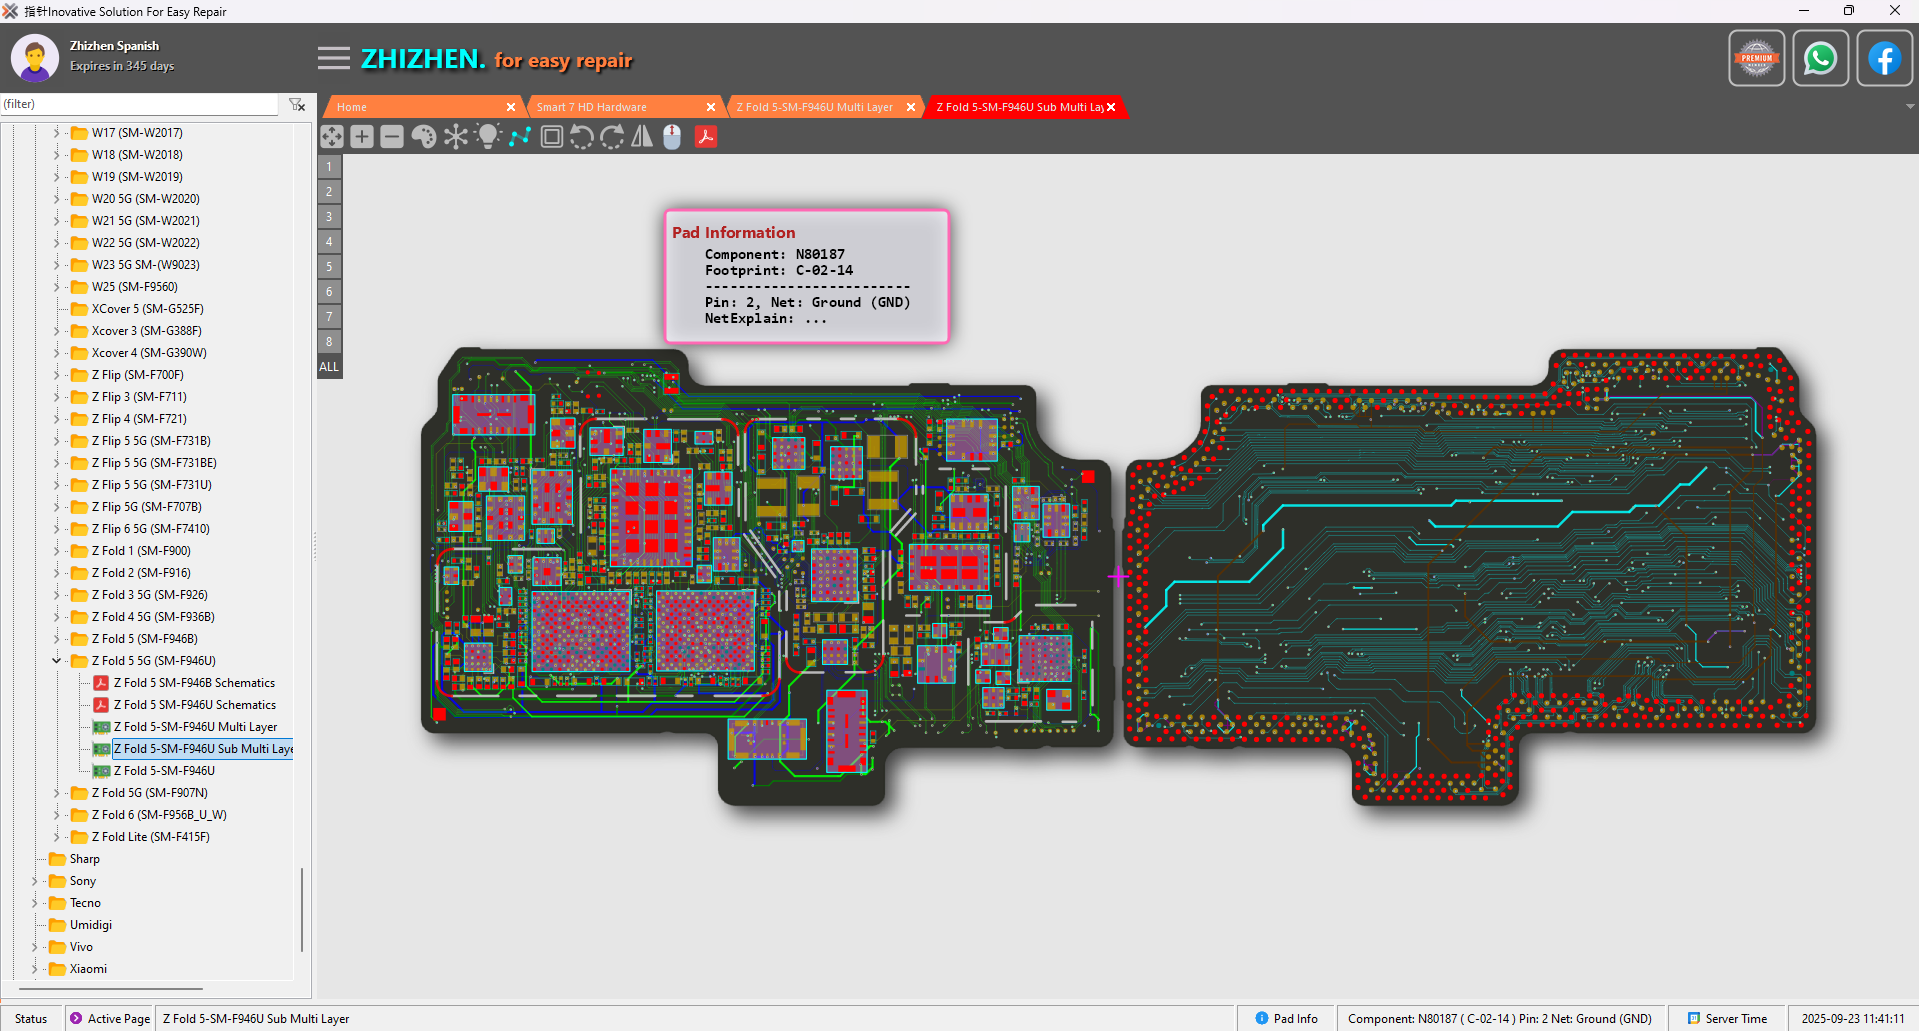Screen dimensions: 1919x1031
Task: Open the PDF schematic icon in toolbar
Action: (x=706, y=137)
